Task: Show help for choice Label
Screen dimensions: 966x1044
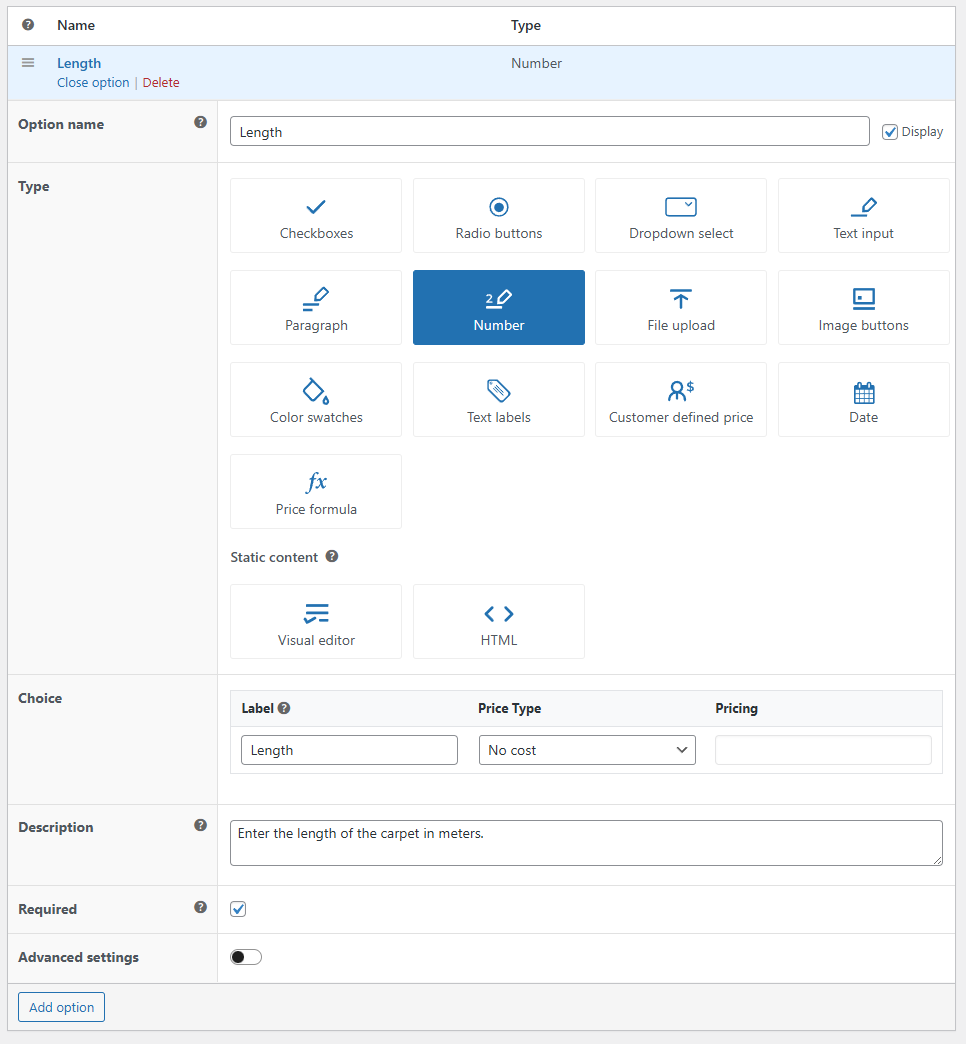Action: coord(284,708)
